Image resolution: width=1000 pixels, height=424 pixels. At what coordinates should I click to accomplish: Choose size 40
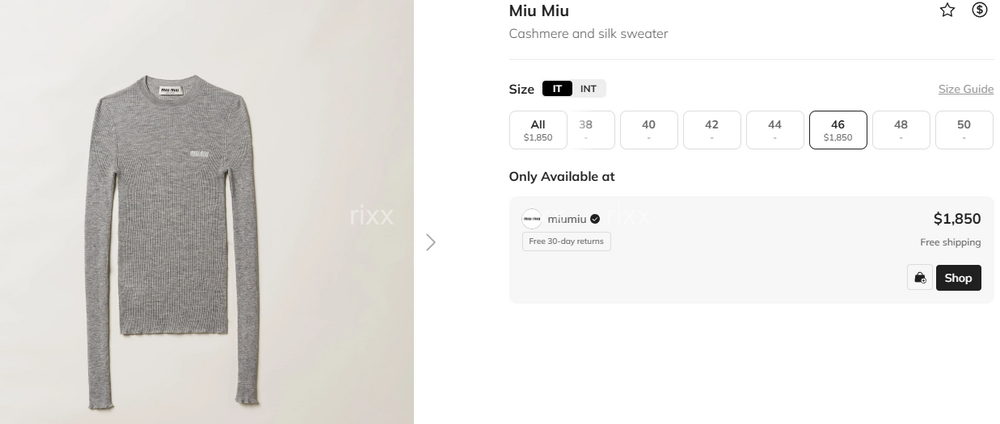[x=649, y=130]
